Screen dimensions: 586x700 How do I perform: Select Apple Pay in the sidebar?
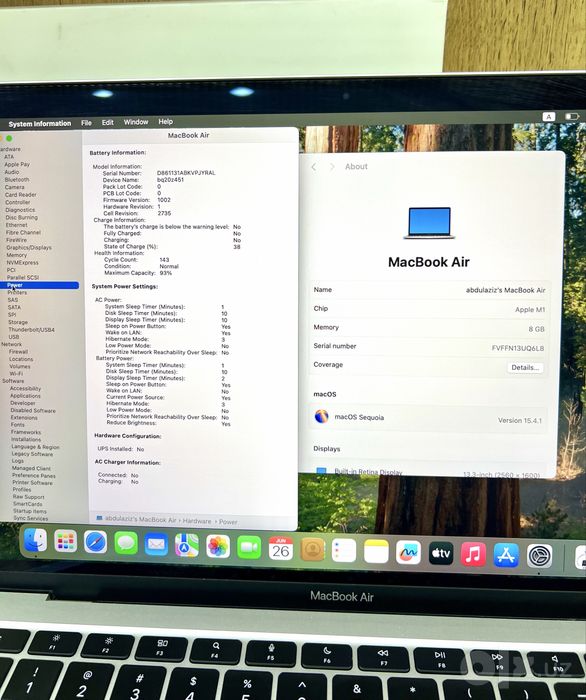click(x=17, y=164)
